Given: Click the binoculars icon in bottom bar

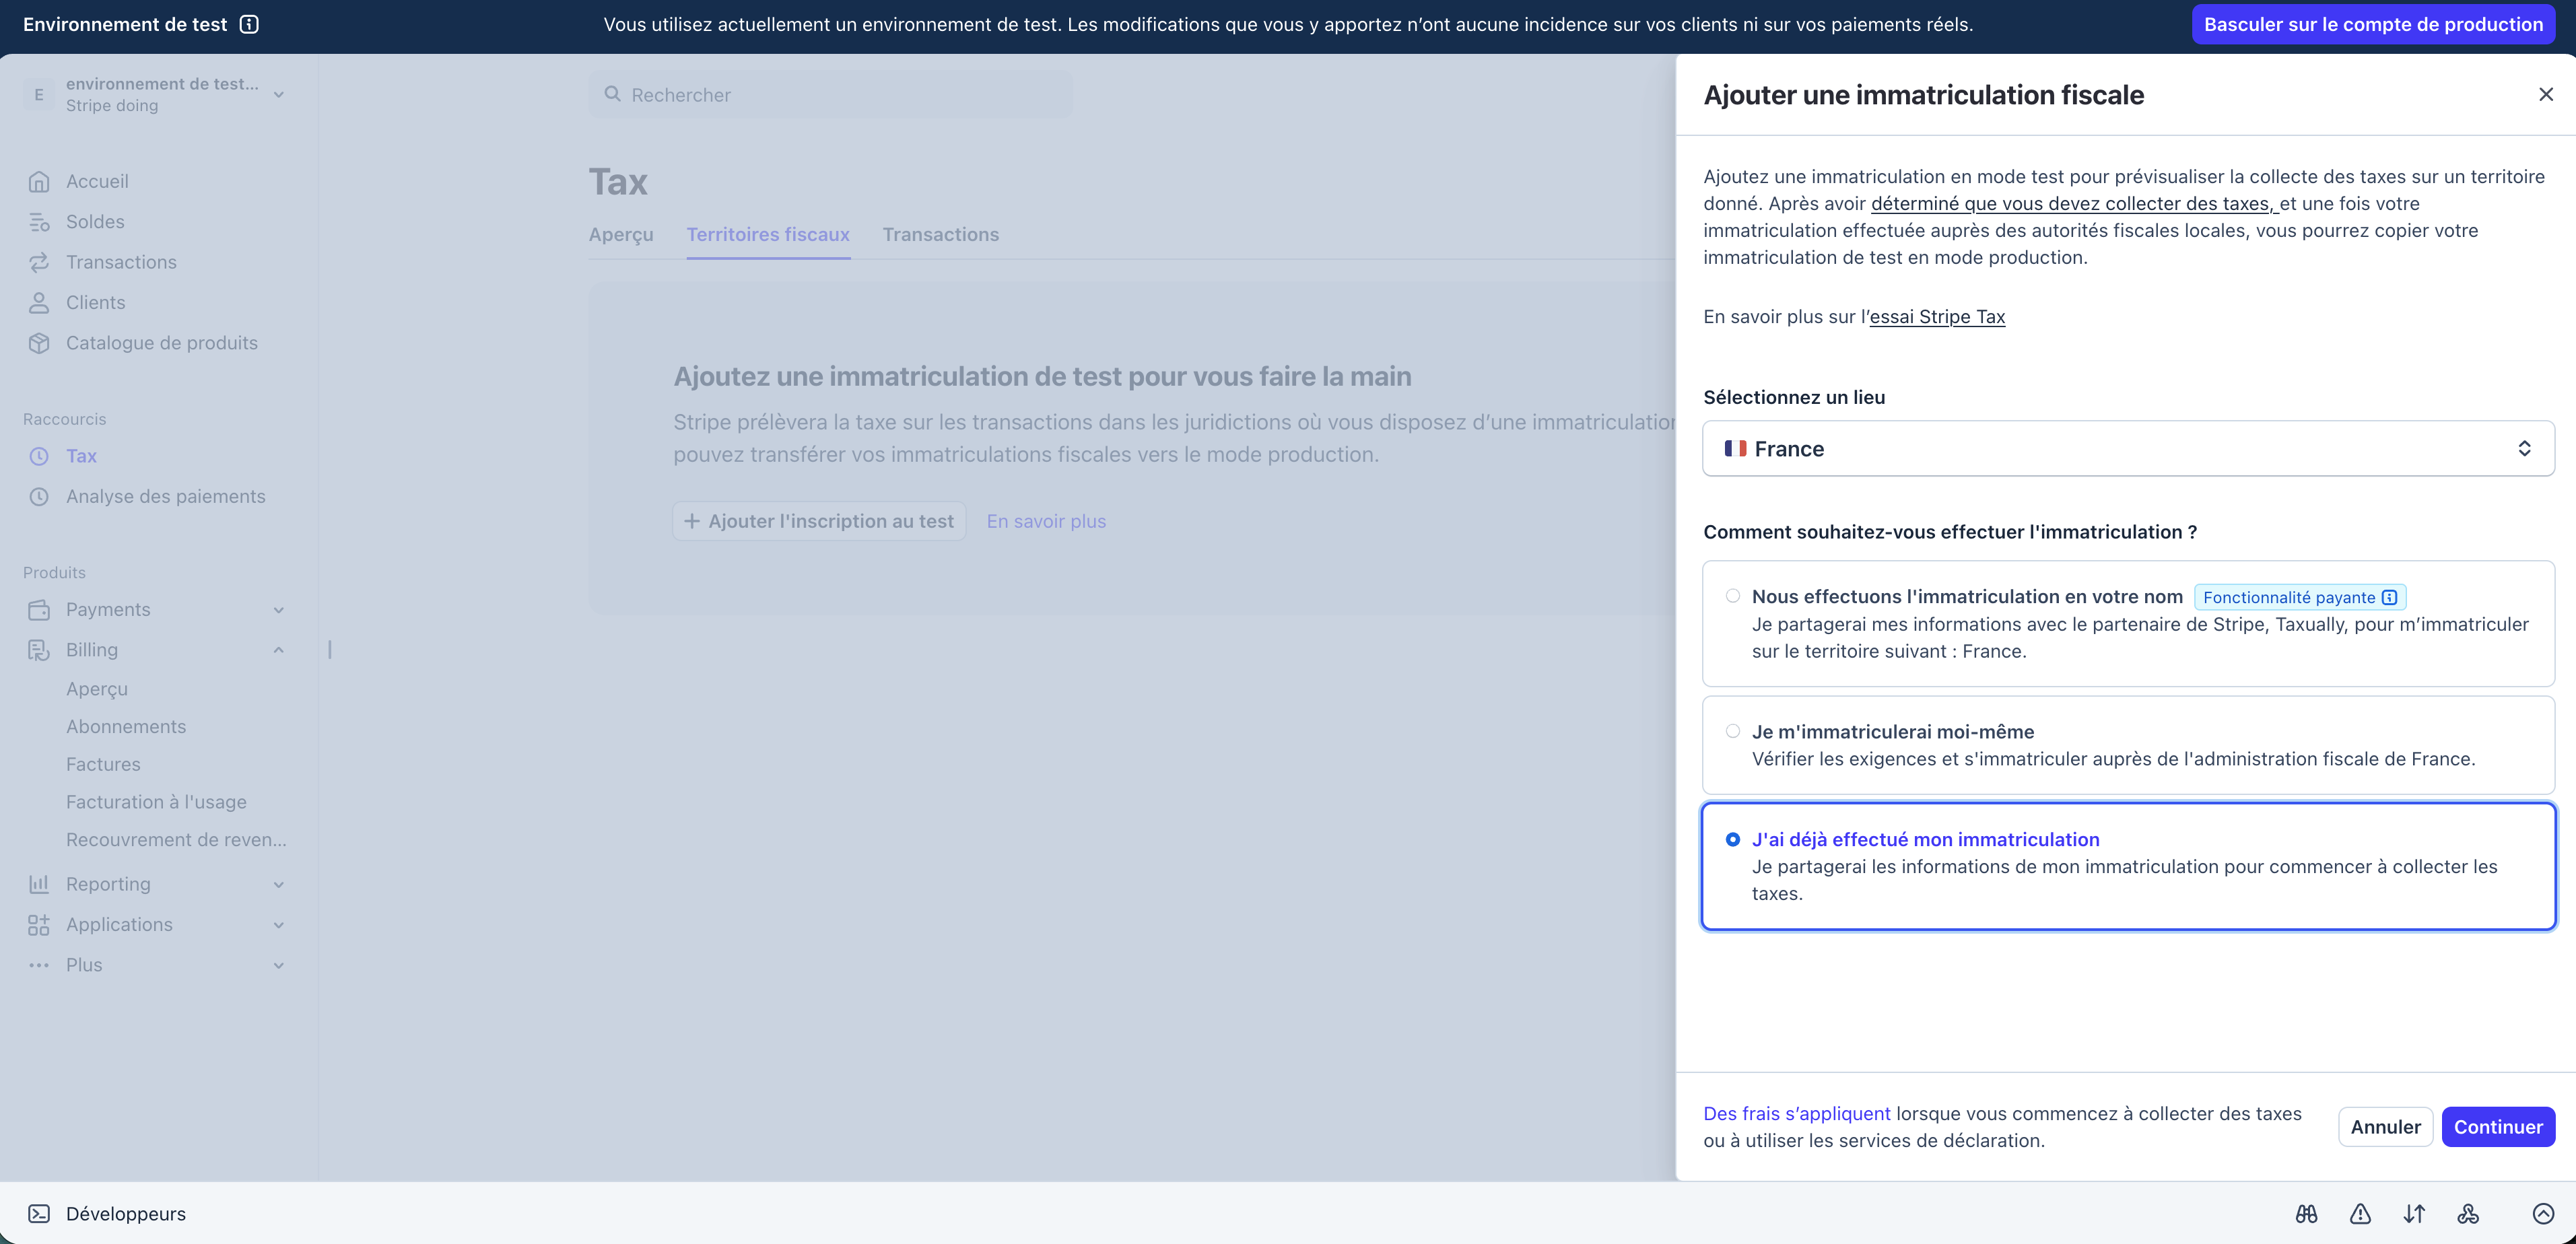Looking at the screenshot, I should click(x=2306, y=1214).
